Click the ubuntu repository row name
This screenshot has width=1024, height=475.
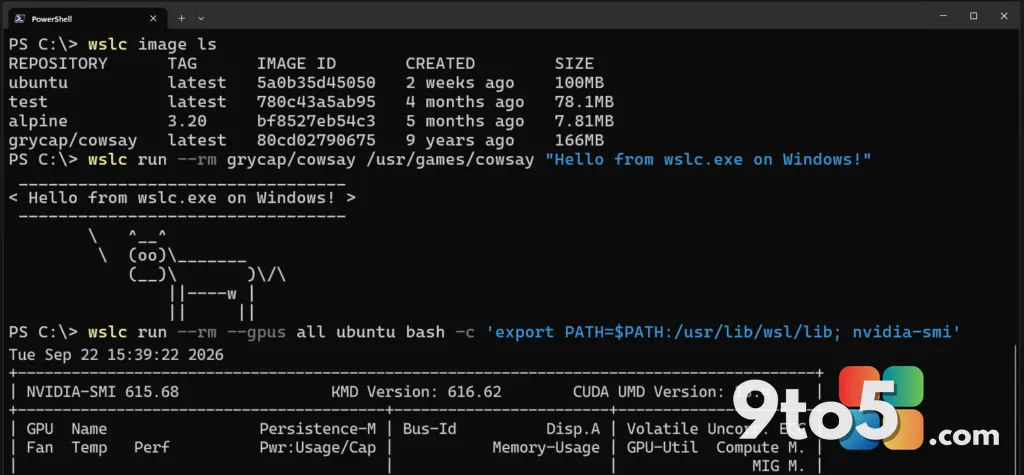pos(38,83)
